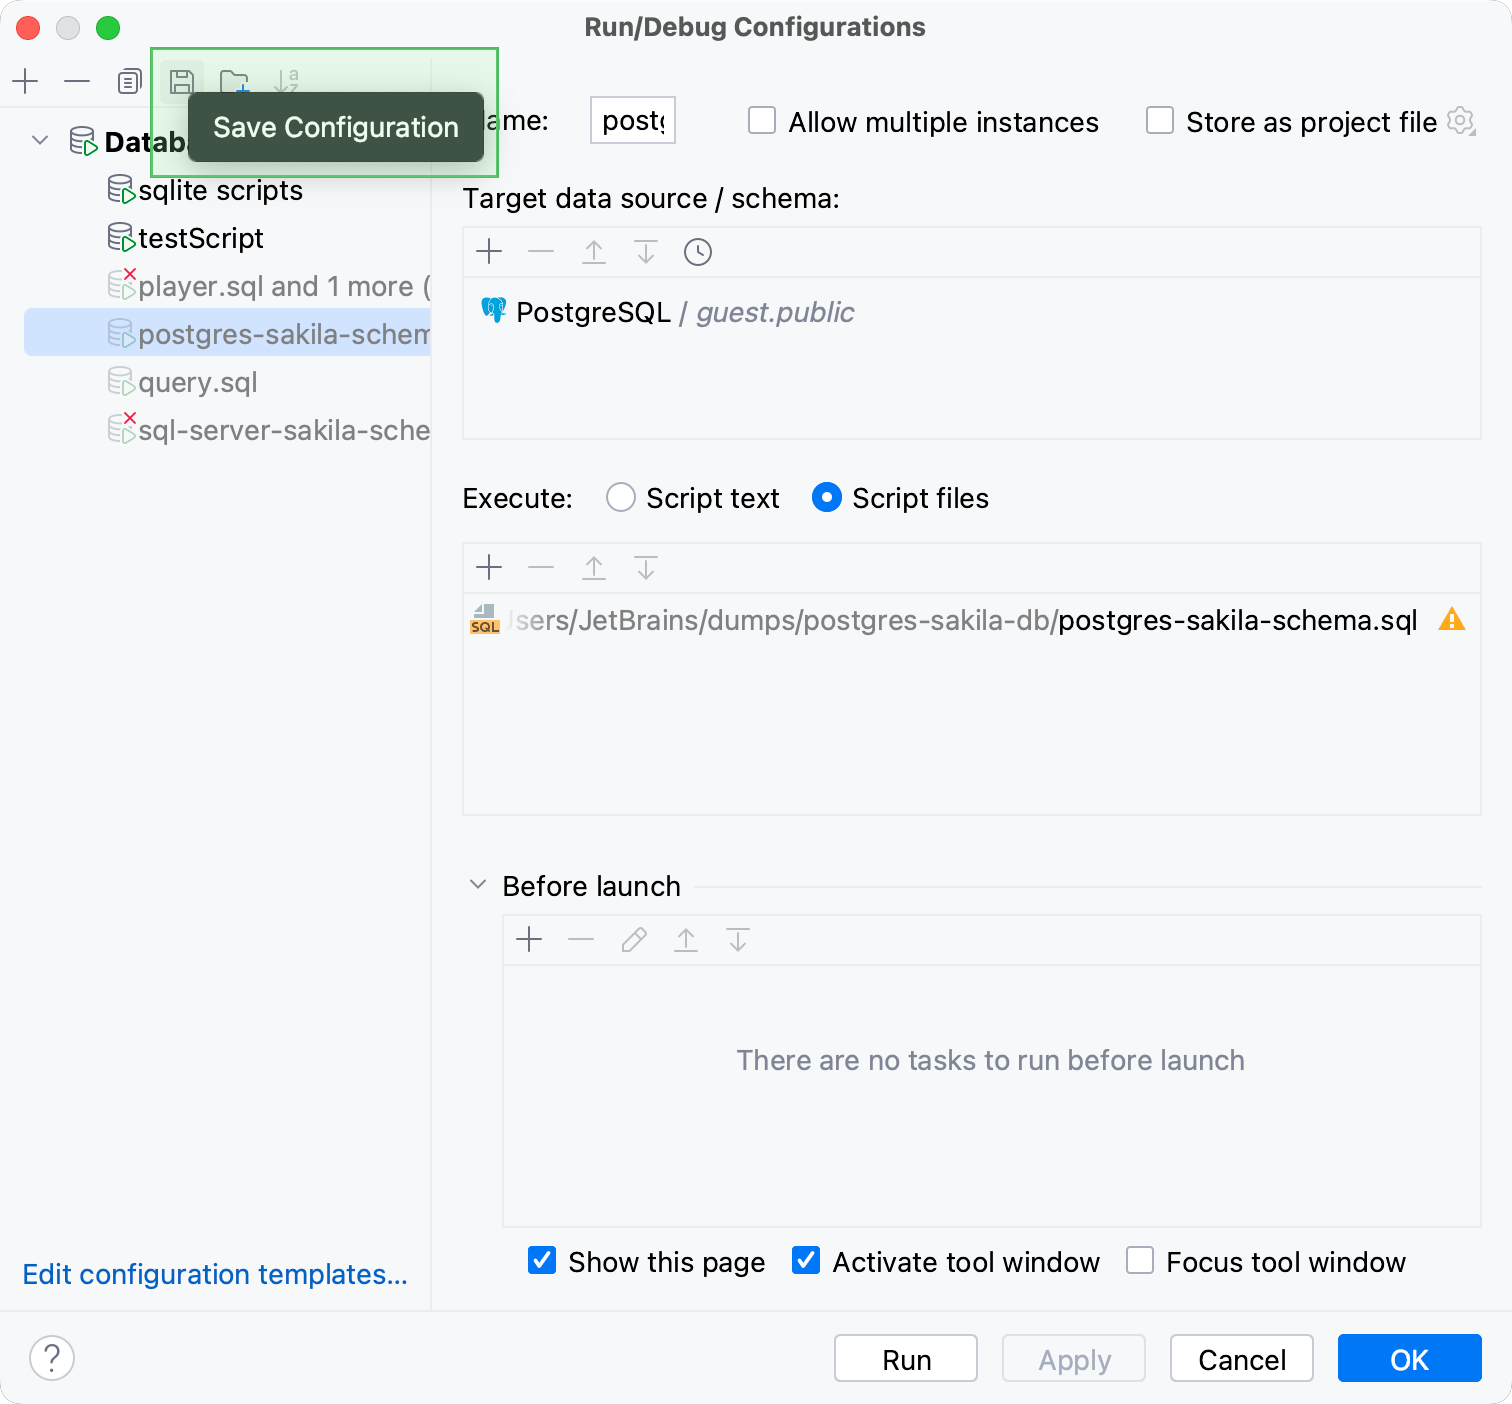Open Store as project file settings gear
Viewport: 1512px width, 1404px height.
pos(1461,121)
